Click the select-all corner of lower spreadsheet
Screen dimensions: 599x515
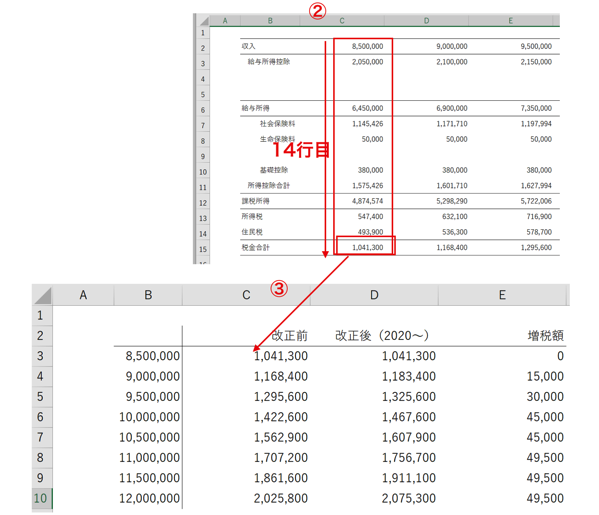pos(43,295)
